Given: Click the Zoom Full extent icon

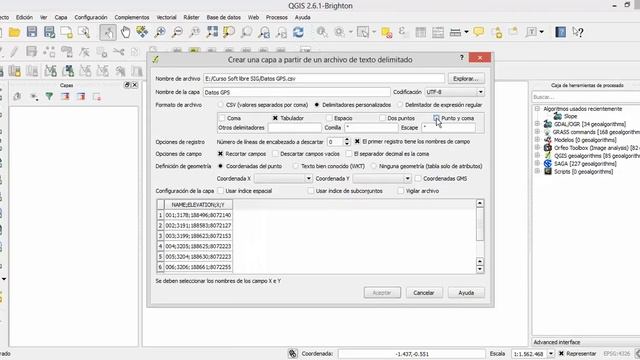Looking at the screenshot, I should 212,32.
